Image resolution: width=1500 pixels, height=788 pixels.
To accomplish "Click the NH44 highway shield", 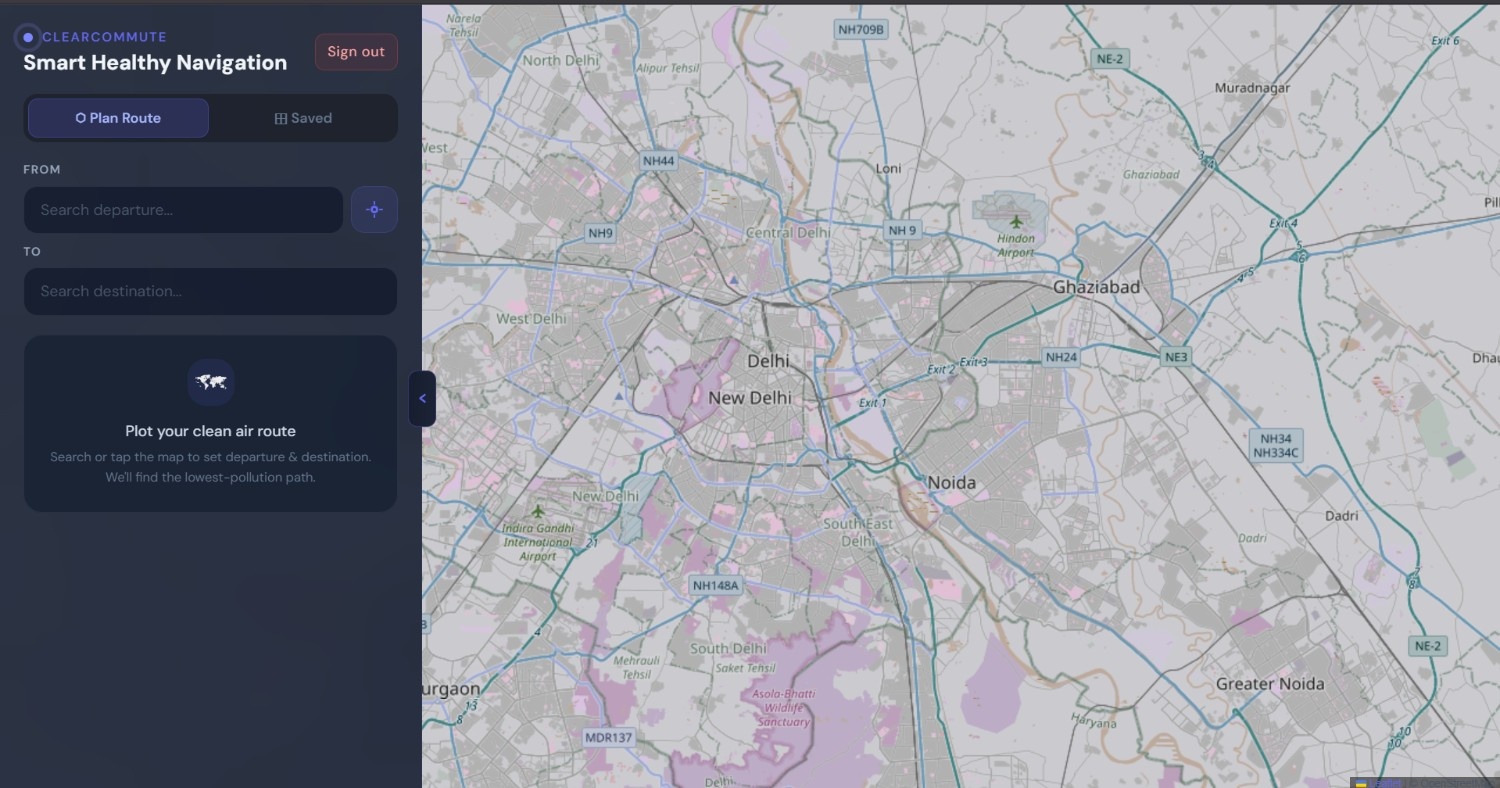I will click(x=659, y=161).
